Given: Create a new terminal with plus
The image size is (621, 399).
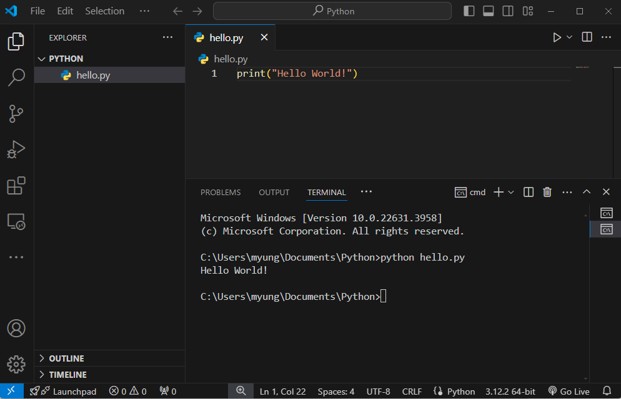Looking at the screenshot, I should [x=499, y=192].
